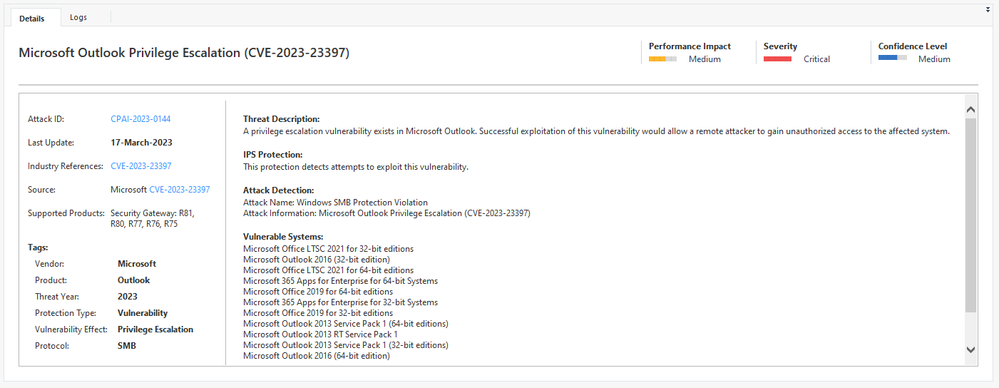The width and height of the screenshot is (999, 388).
Task: Click Microsoft Outlook 2016 (64-bit edition) row
Action: click(317, 356)
